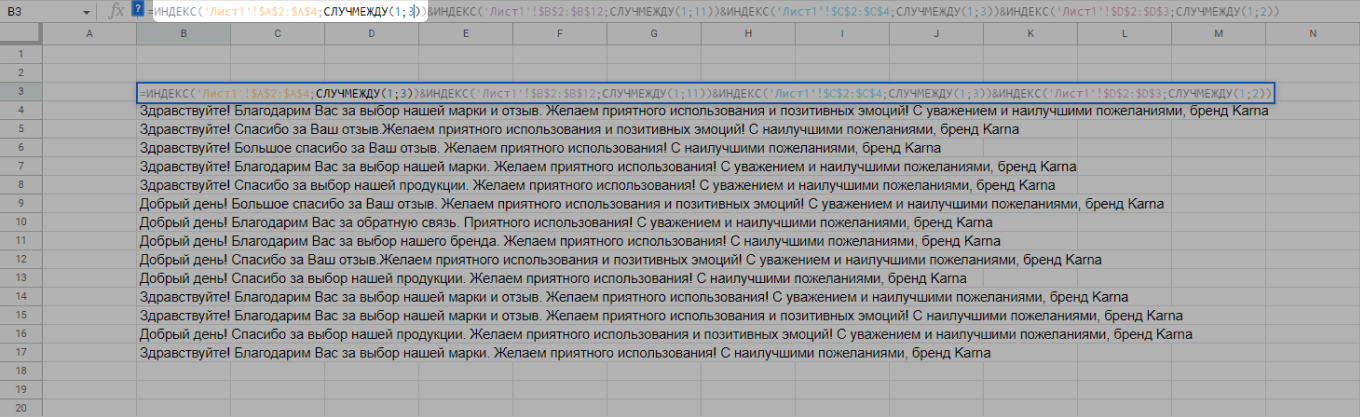Select column B header
Image resolution: width=1360 pixels, height=417 pixels.
click(183, 35)
